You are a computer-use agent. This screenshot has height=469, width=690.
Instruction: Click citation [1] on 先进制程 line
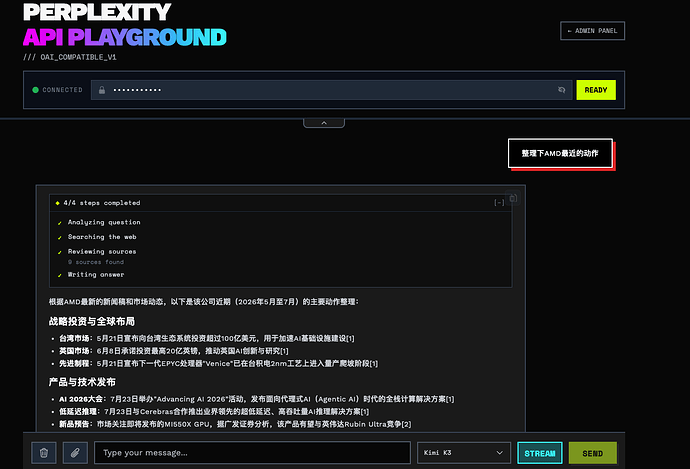(x=374, y=363)
